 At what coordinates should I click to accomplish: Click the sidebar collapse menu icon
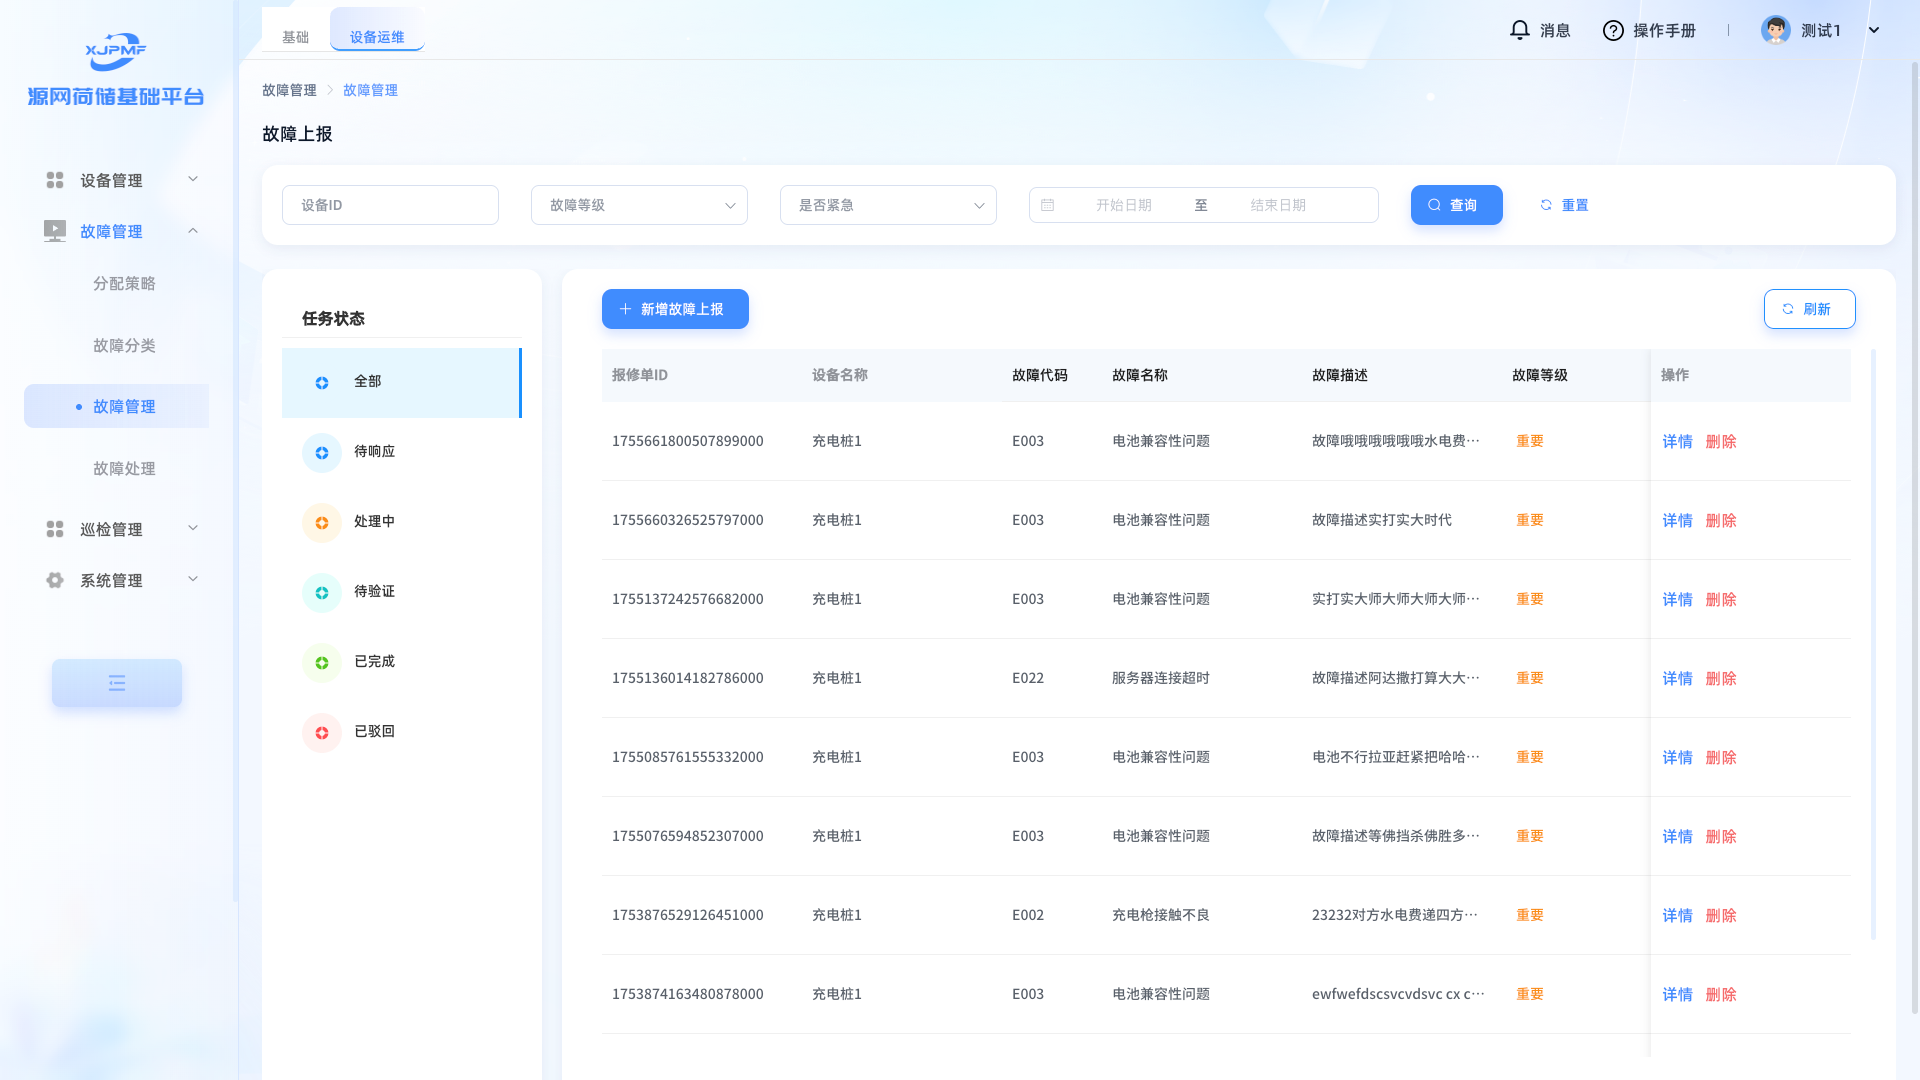(117, 683)
